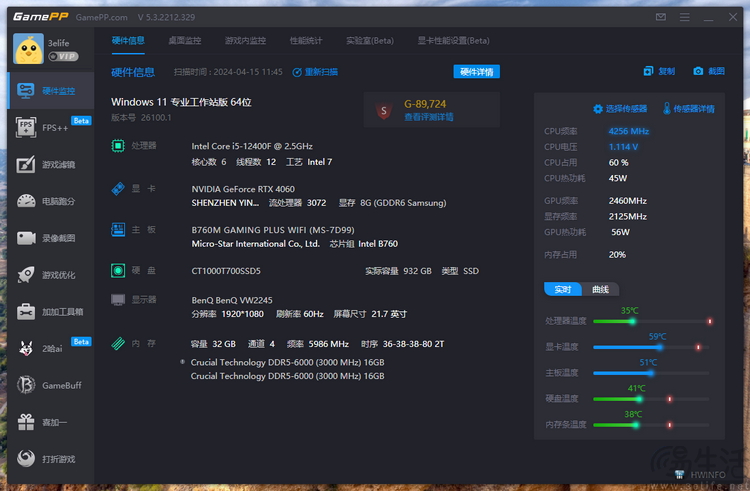
Task: Open the GameBuff sidebar icon
Action: [x=26, y=385]
